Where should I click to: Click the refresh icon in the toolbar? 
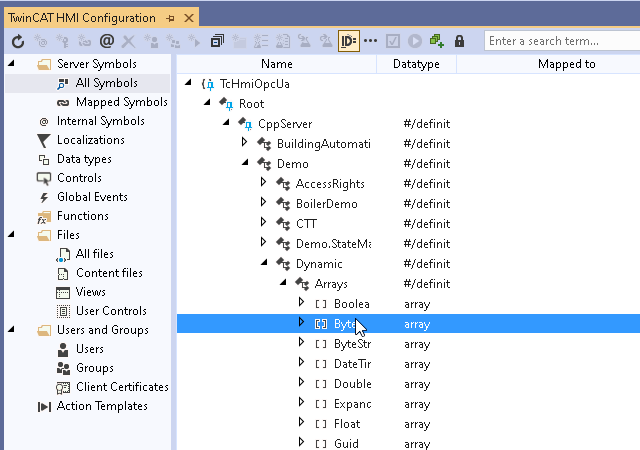point(18,41)
